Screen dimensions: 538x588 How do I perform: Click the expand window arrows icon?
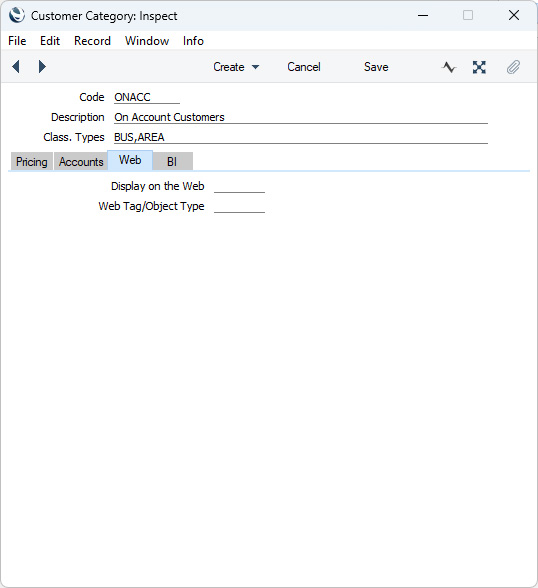(479, 67)
